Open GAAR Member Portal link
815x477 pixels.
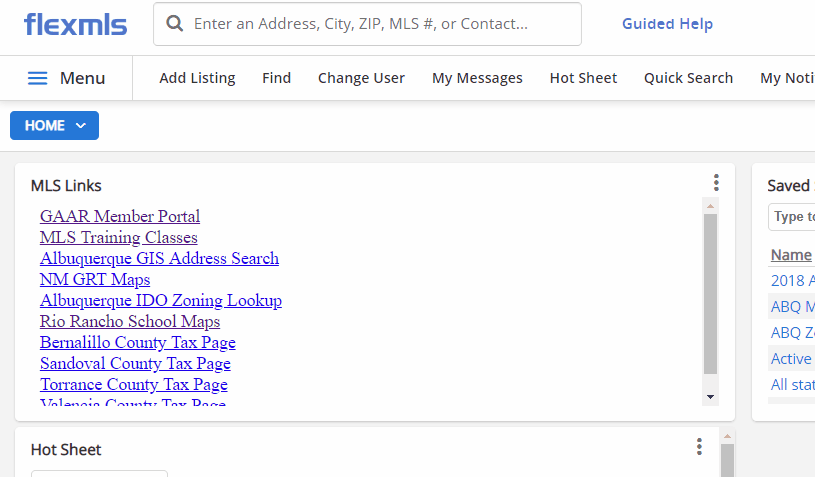pos(120,216)
